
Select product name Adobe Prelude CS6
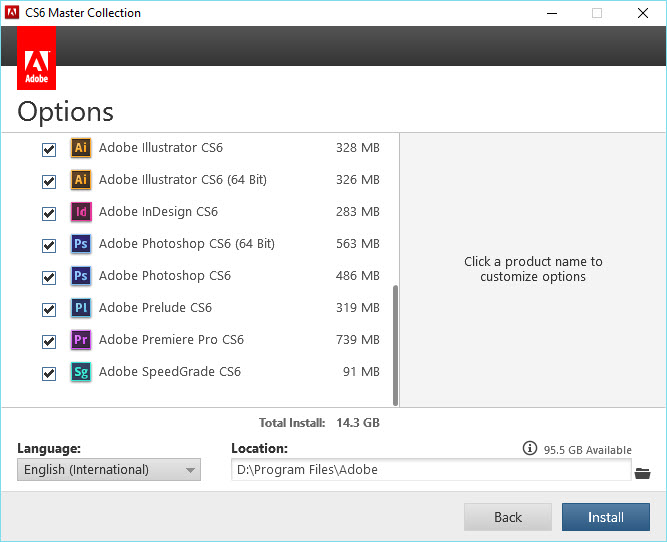[155, 308]
